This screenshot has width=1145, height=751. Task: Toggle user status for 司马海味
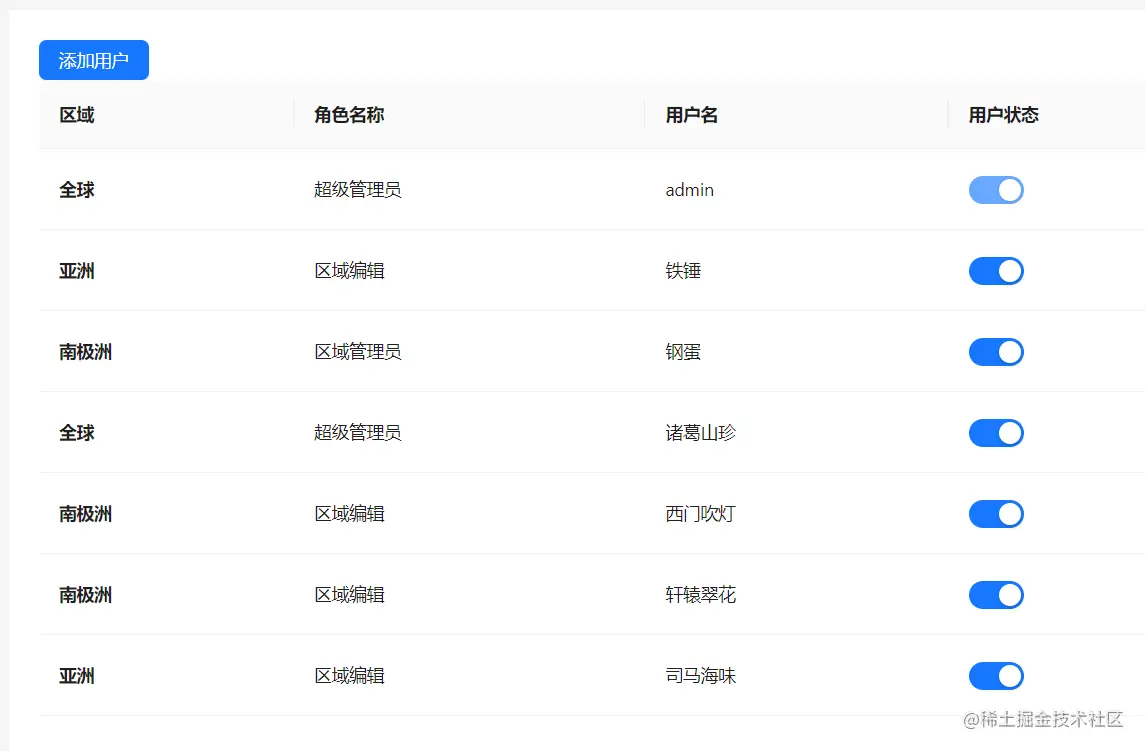click(x=996, y=676)
